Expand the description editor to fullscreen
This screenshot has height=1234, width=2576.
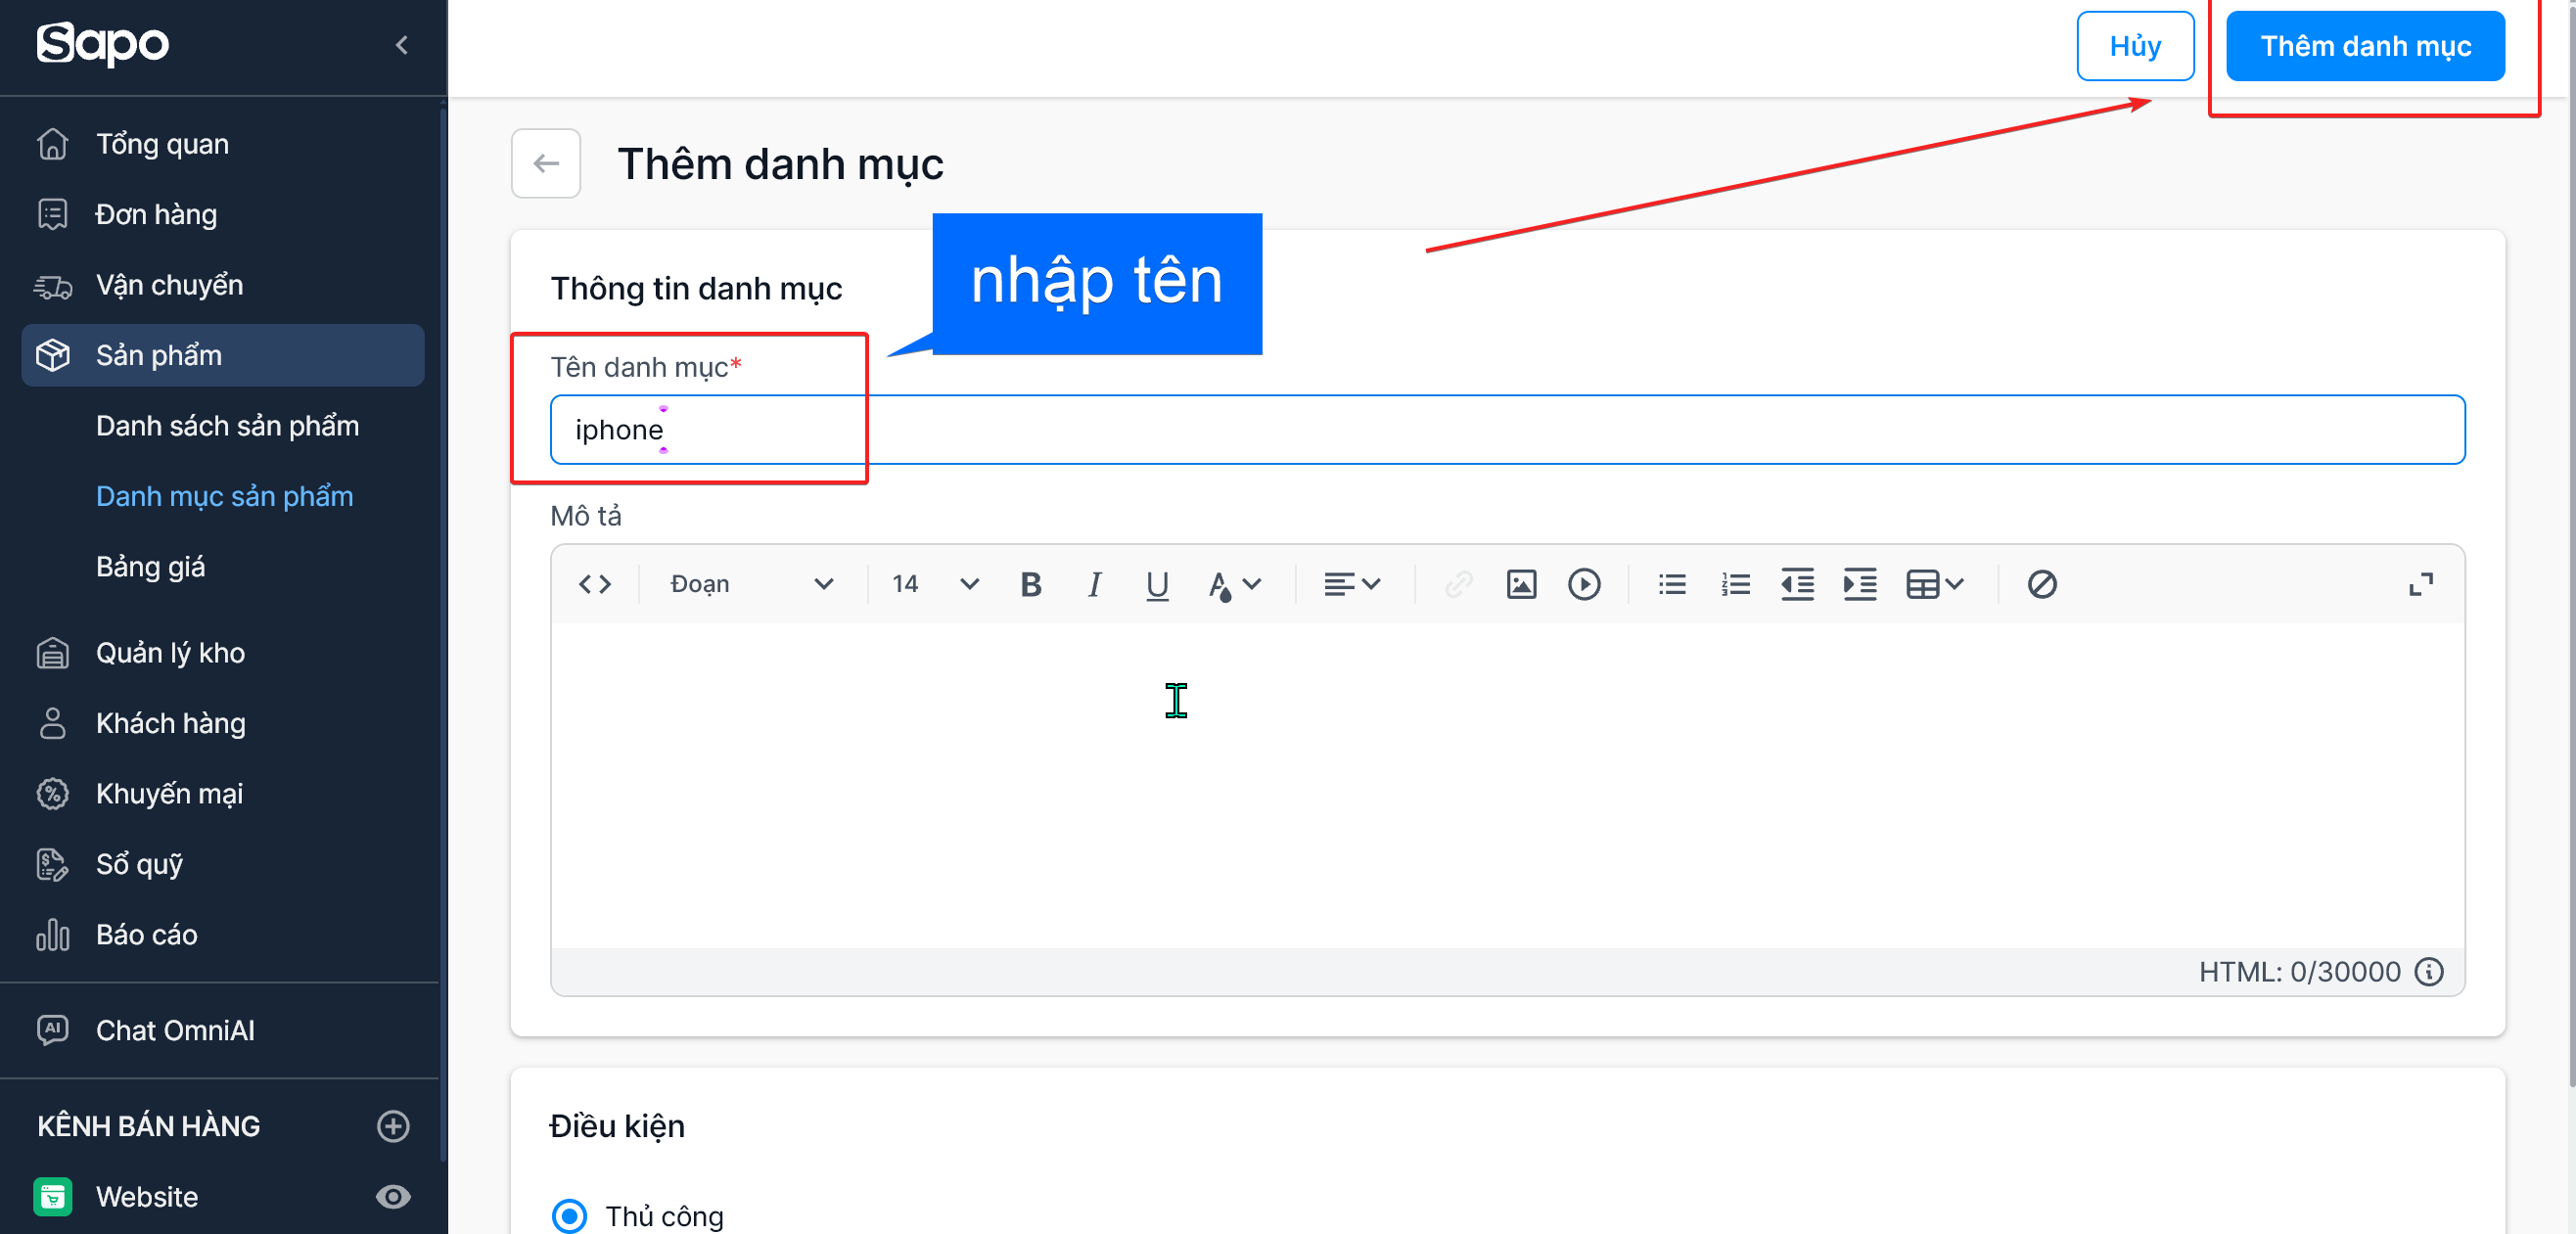click(x=2422, y=585)
